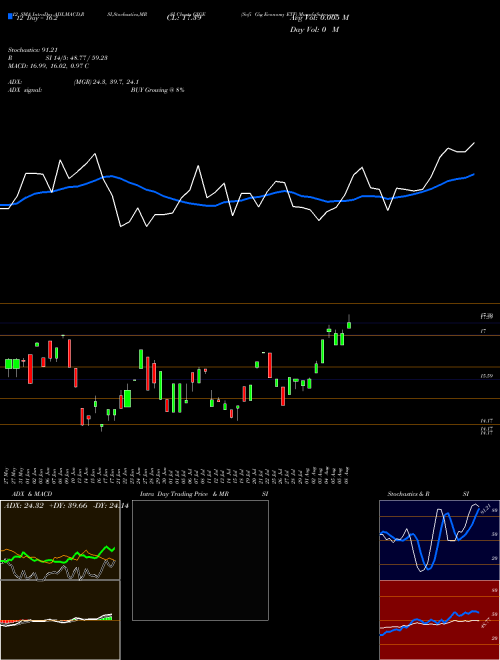The width and height of the screenshot is (500, 660).
Task: Click the white price line's final peak
Action: click(474, 143)
